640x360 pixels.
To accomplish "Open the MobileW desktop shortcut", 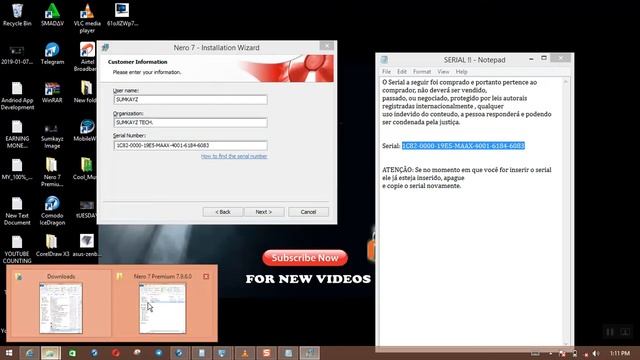I will pos(86,131).
